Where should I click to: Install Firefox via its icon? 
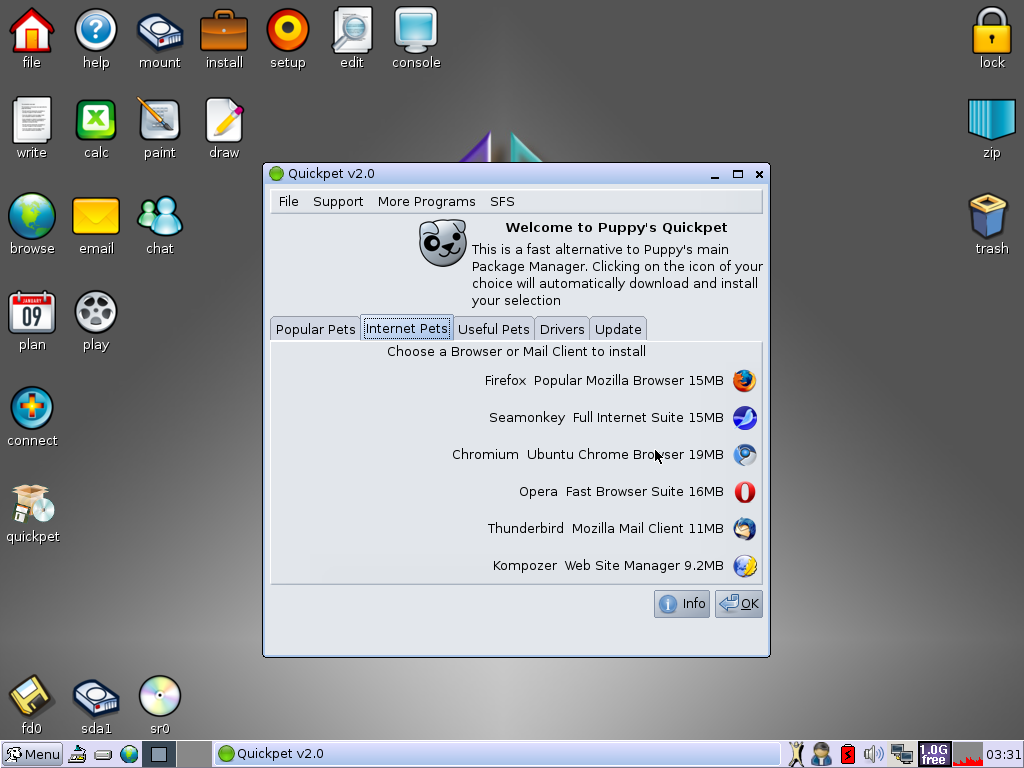[744, 381]
